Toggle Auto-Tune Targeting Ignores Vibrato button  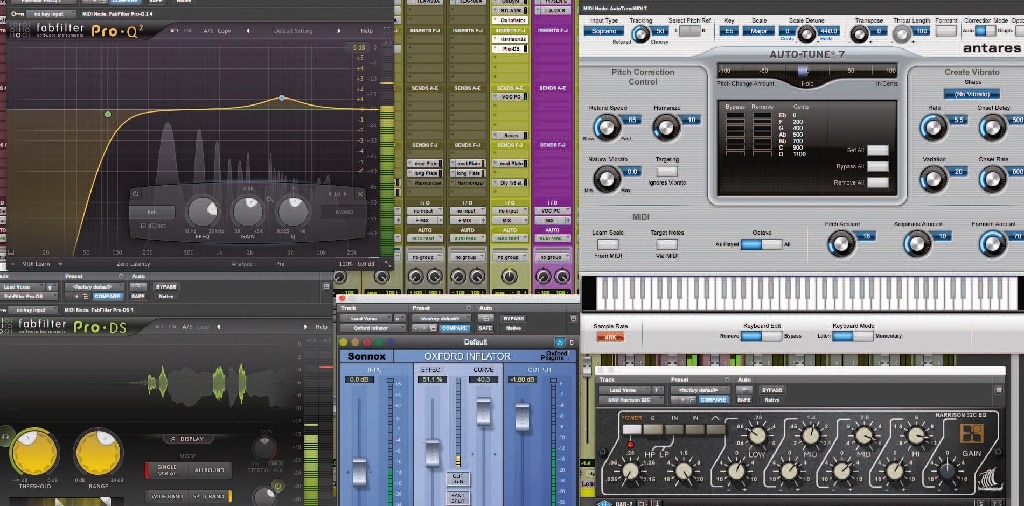click(x=667, y=171)
